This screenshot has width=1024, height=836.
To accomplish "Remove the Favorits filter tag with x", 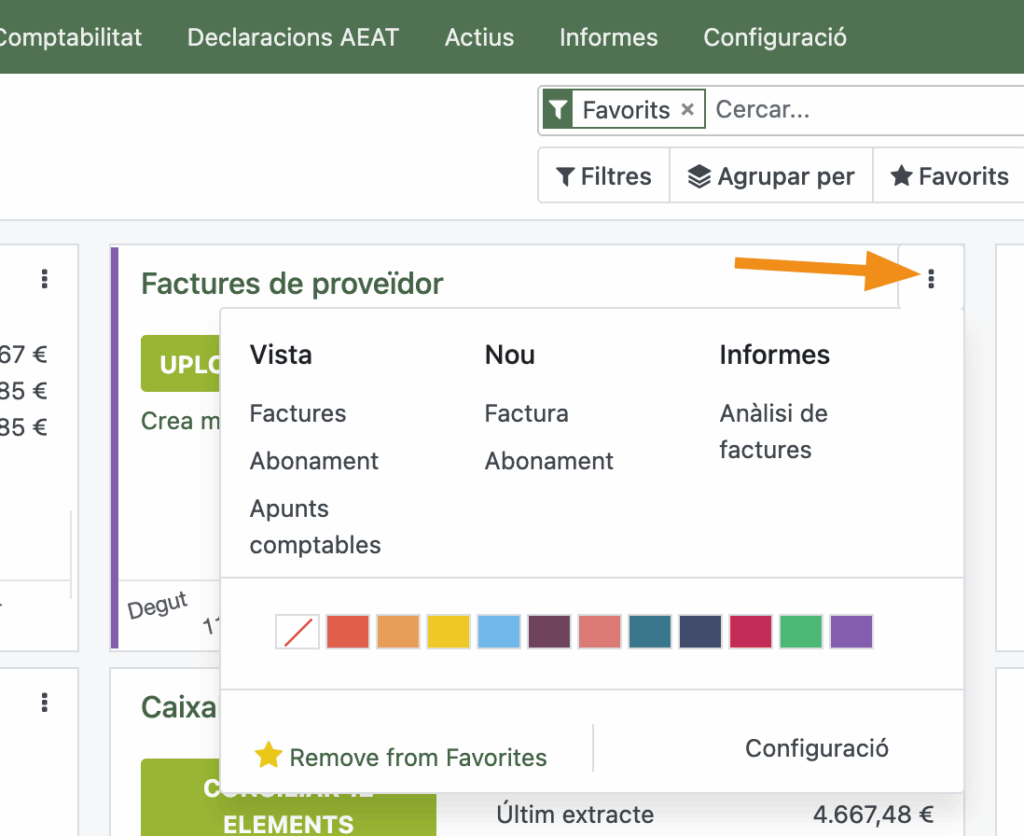I will pyautogui.click(x=687, y=110).
